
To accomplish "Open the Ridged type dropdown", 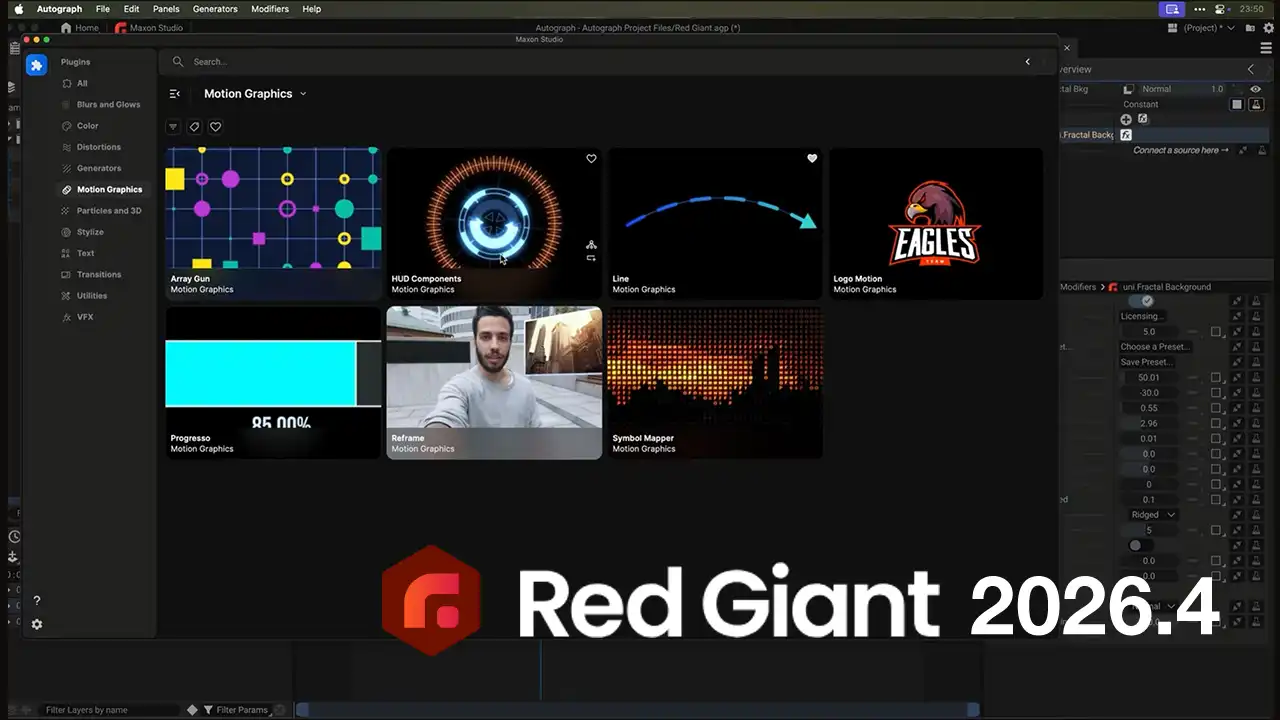I will [x=1153, y=515].
